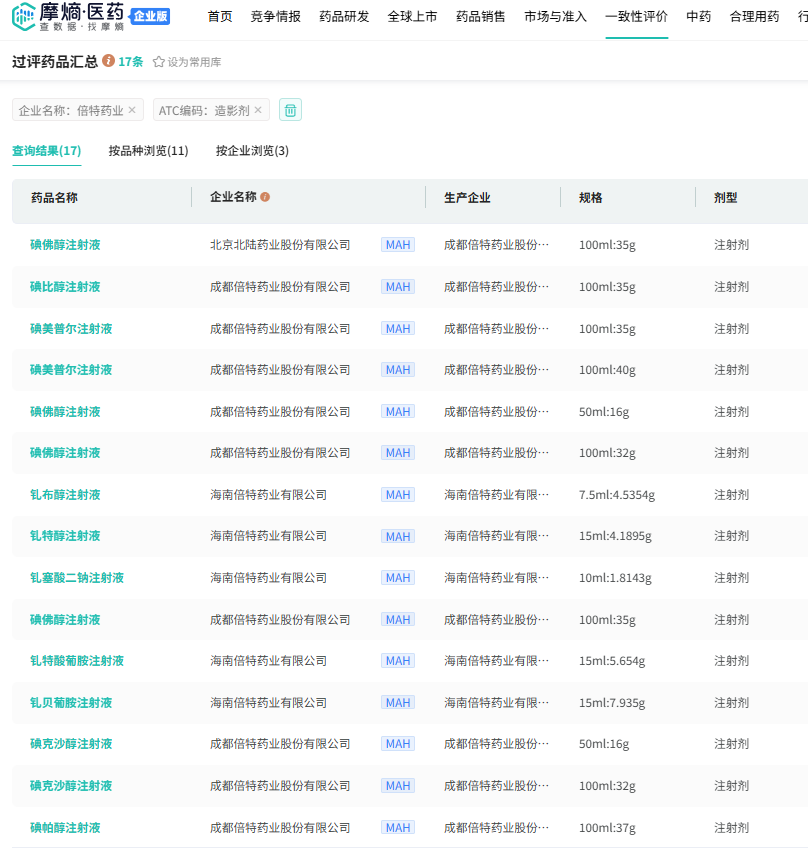Open 药品研发 in top navigation
Screen dimensions: 808x859
click(344, 17)
